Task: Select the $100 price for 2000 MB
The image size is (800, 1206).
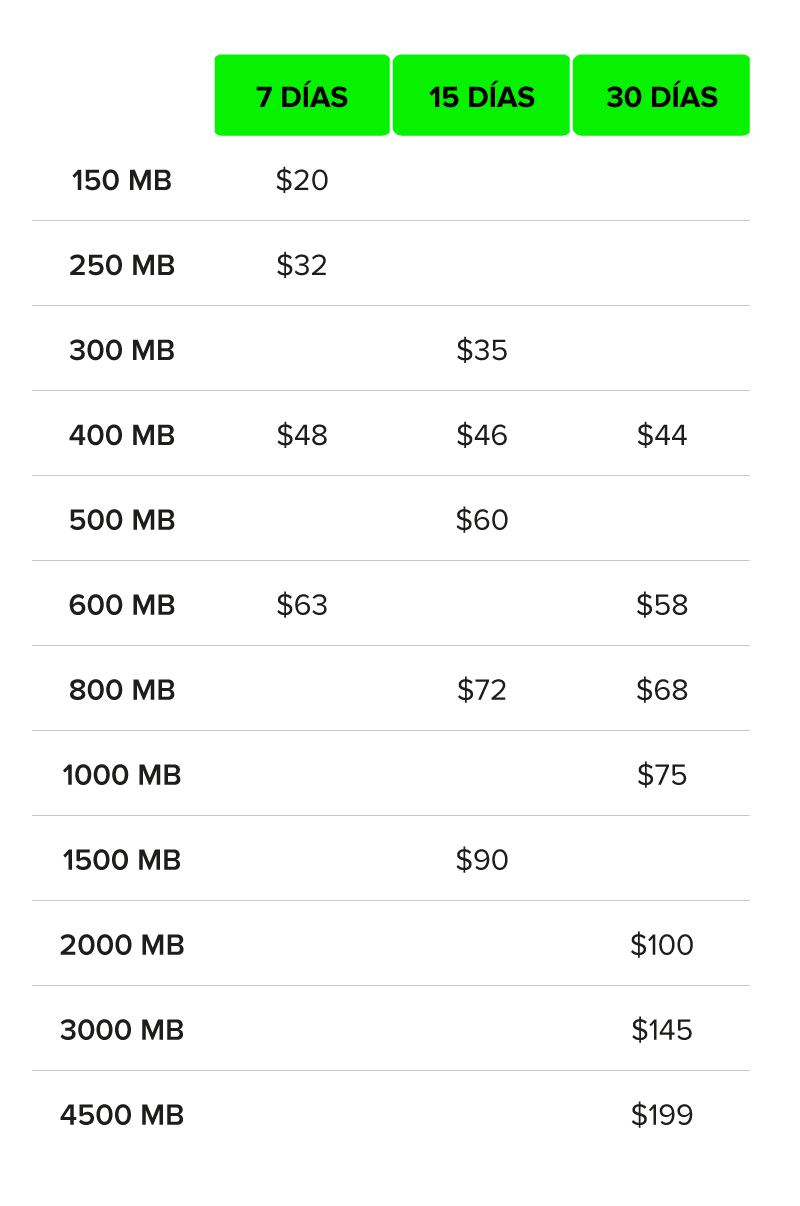Action: 662,946
